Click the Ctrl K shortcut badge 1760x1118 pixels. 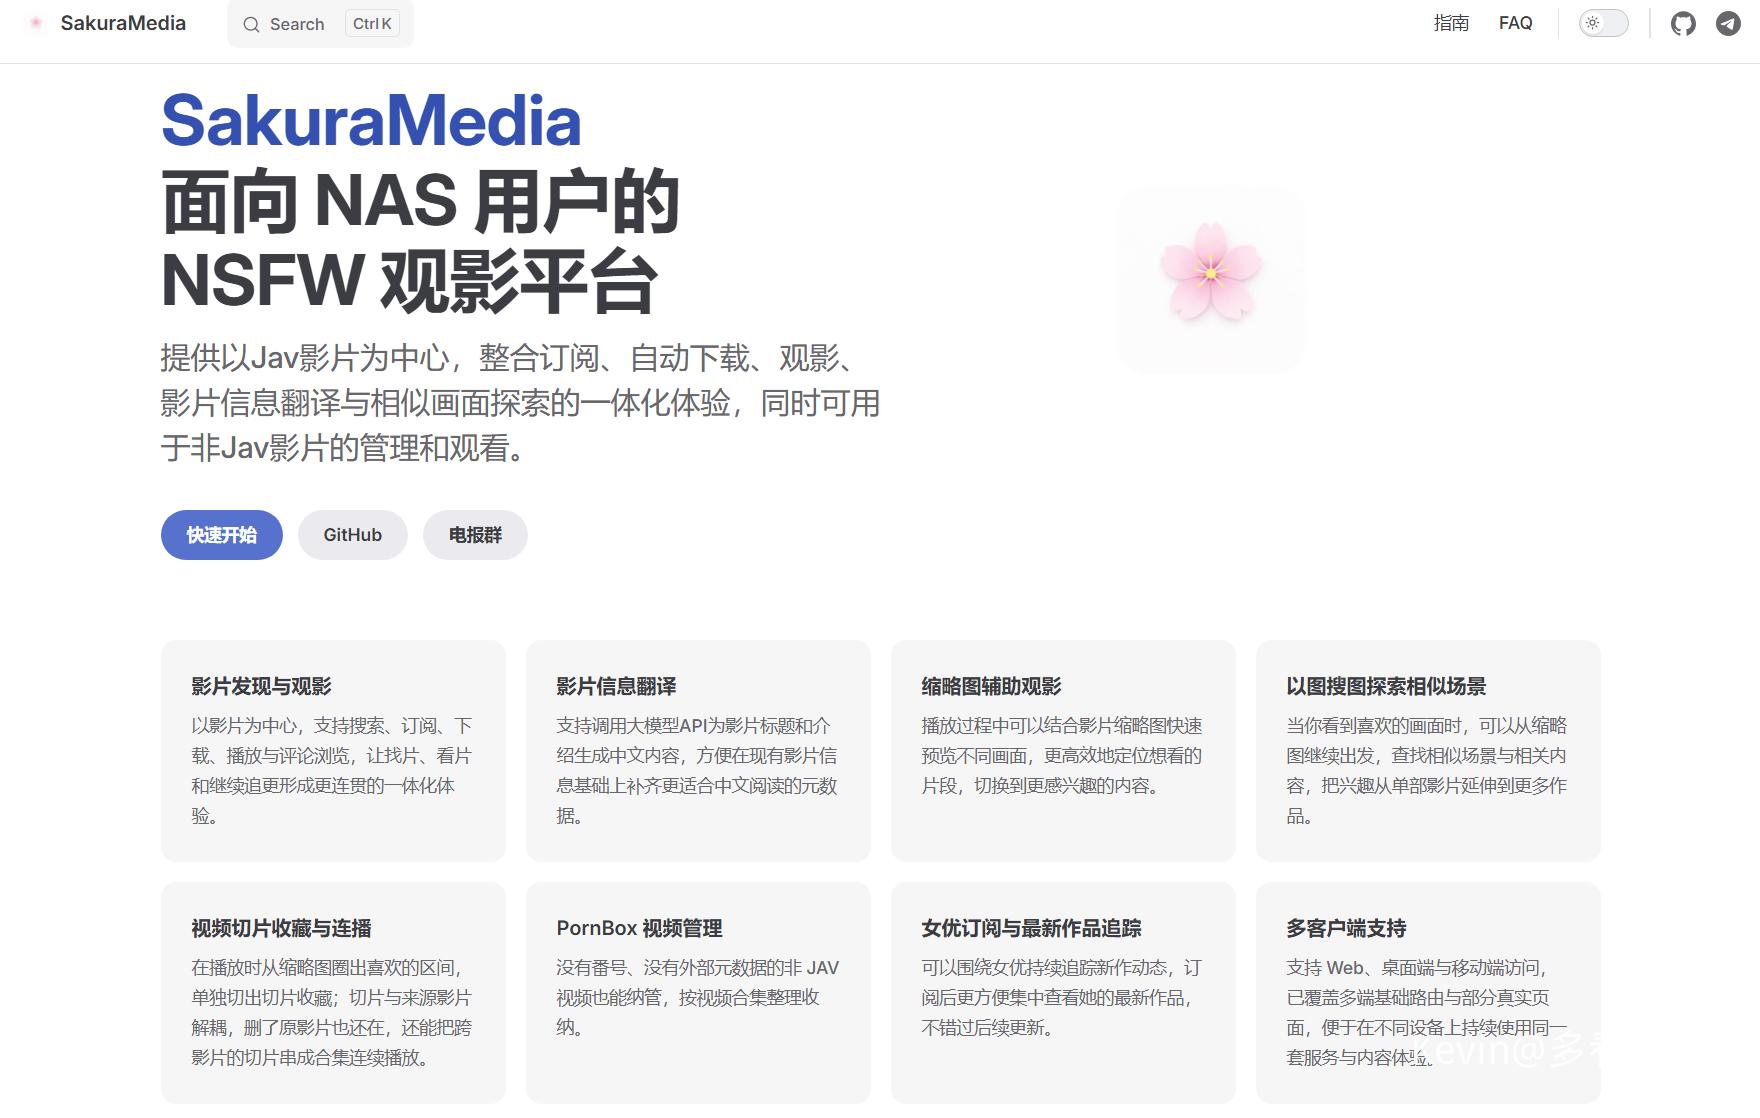372,24
